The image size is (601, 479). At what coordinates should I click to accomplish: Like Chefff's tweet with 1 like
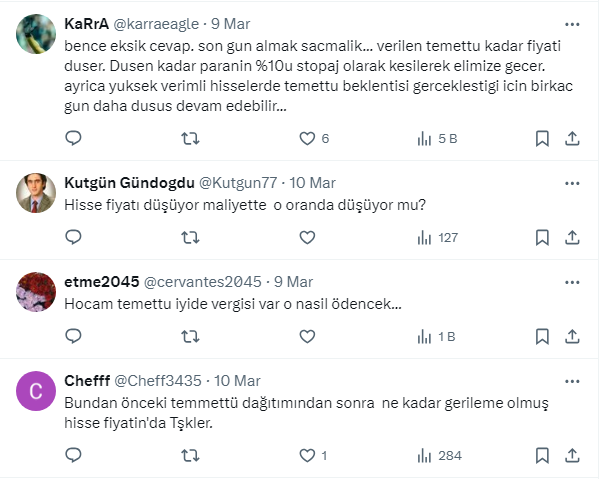pyautogui.click(x=308, y=455)
